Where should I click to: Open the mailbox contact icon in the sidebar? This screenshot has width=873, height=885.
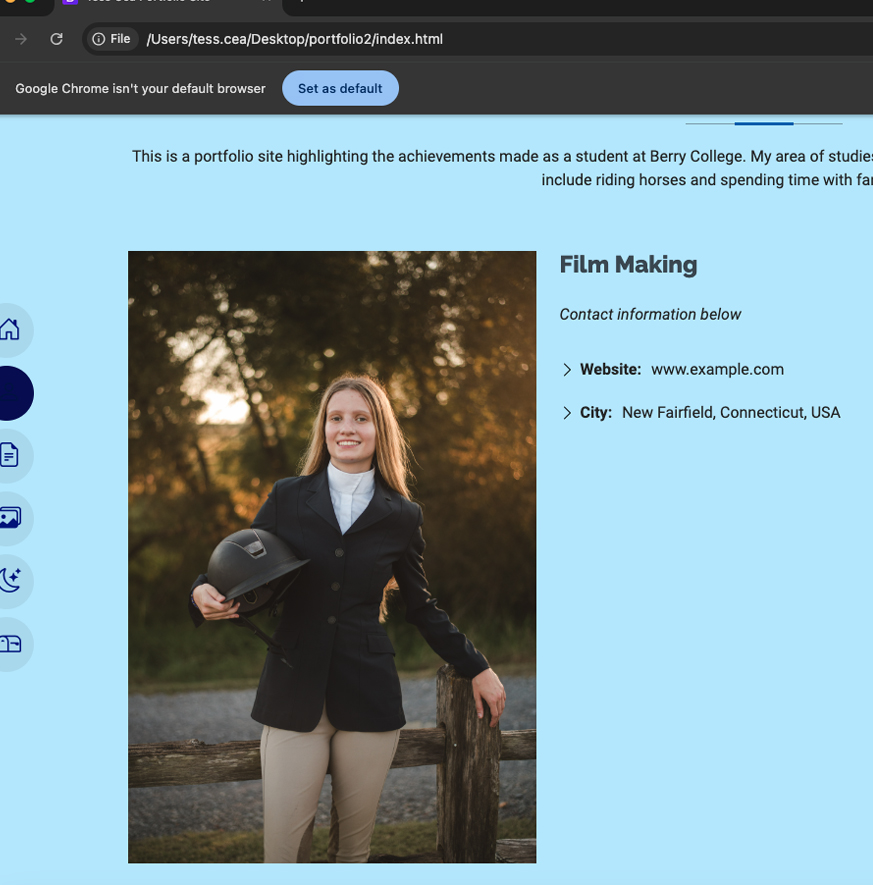(x=10, y=643)
